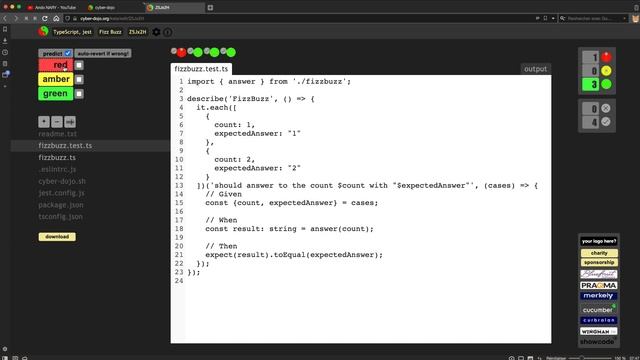Open history clock icon in browser sidebar
640x360 pixels.
(5, 52)
